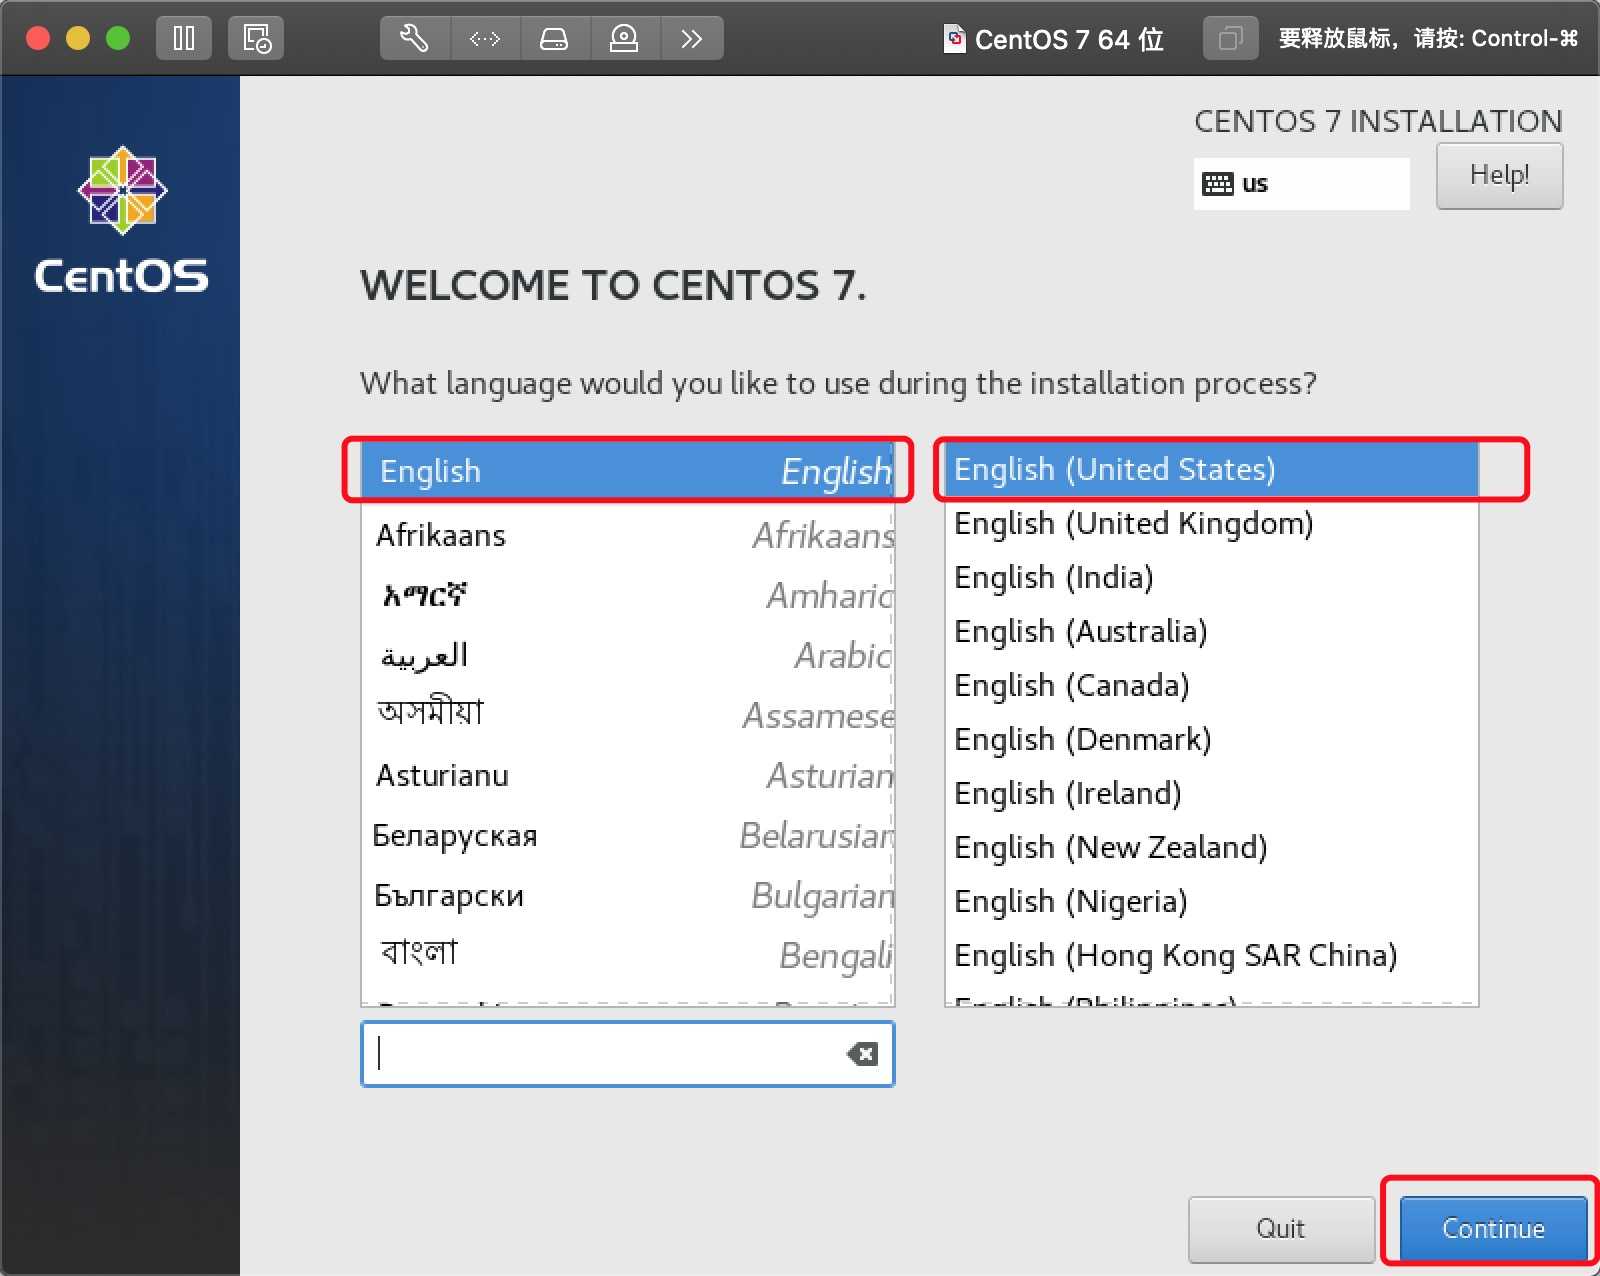Click the Quit button
The height and width of the screenshot is (1276, 1600).
point(1281,1229)
